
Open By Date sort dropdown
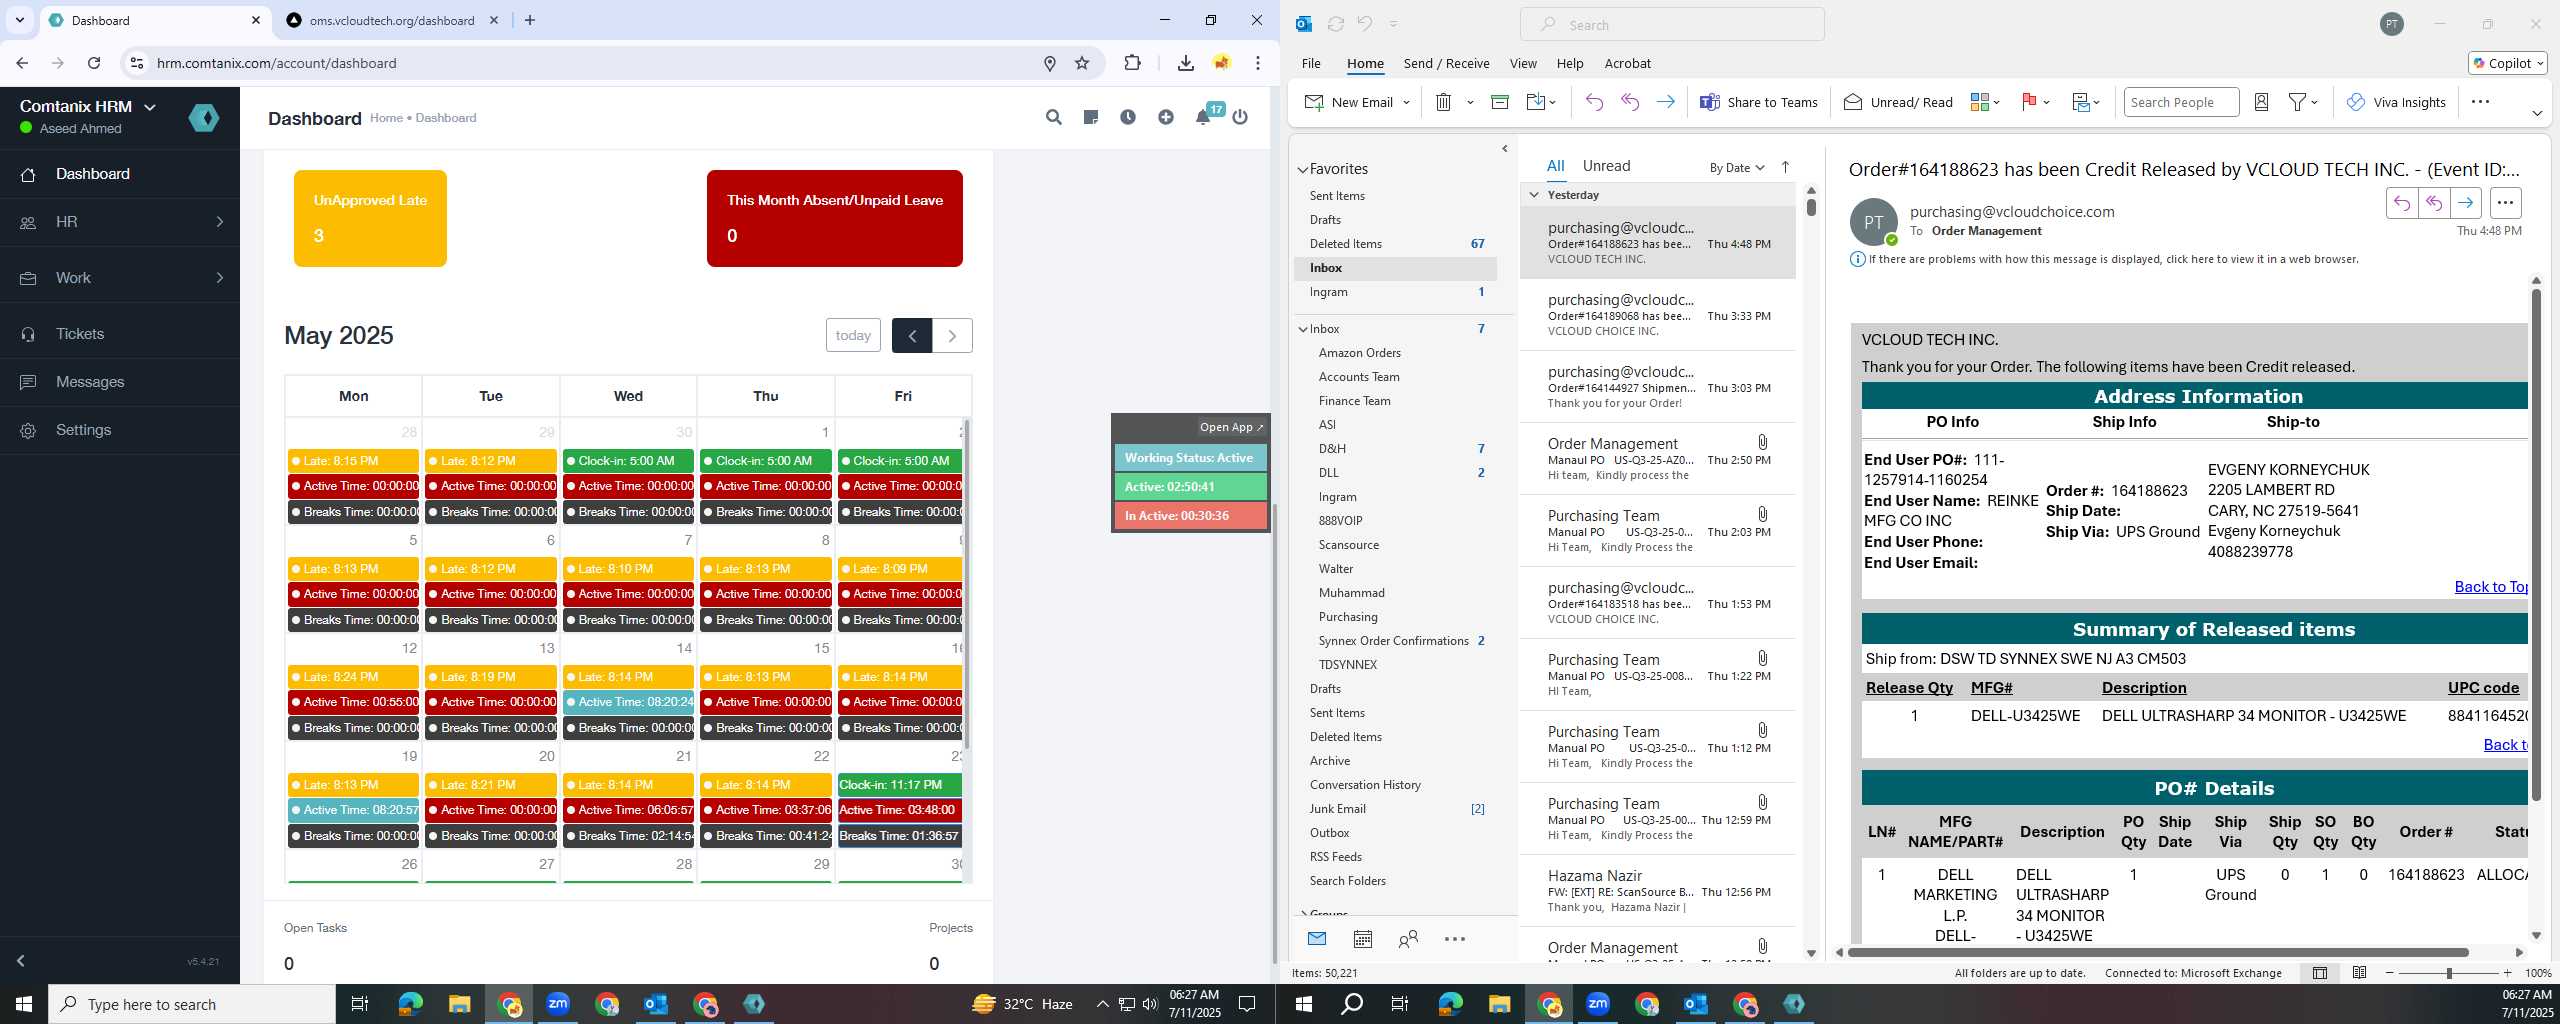pos(1737,167)
